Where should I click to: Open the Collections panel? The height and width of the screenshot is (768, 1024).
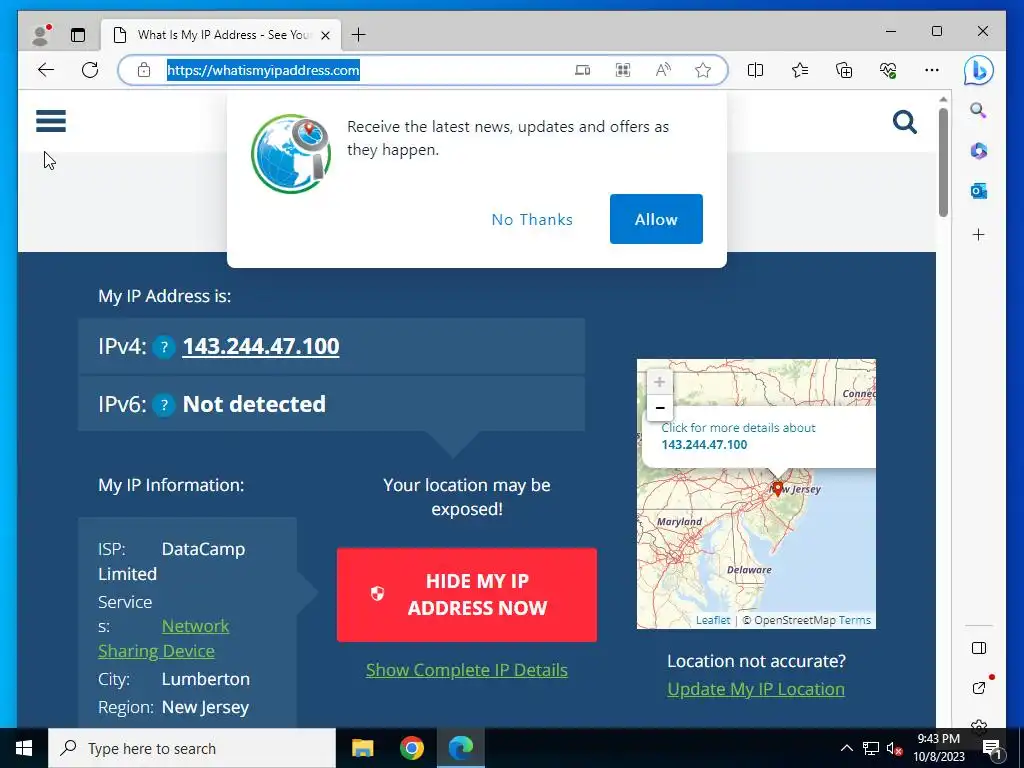[844, 70]
